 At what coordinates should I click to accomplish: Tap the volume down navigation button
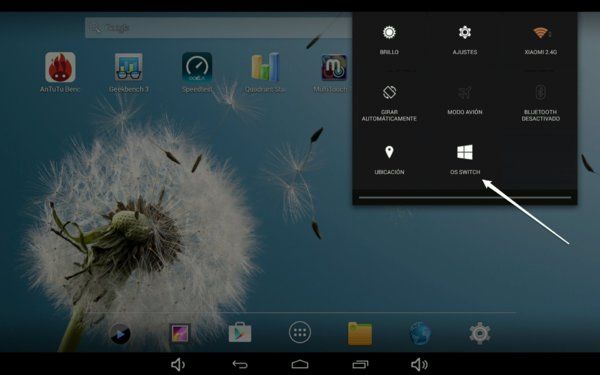pyautogui.click(x=178, y=364)
